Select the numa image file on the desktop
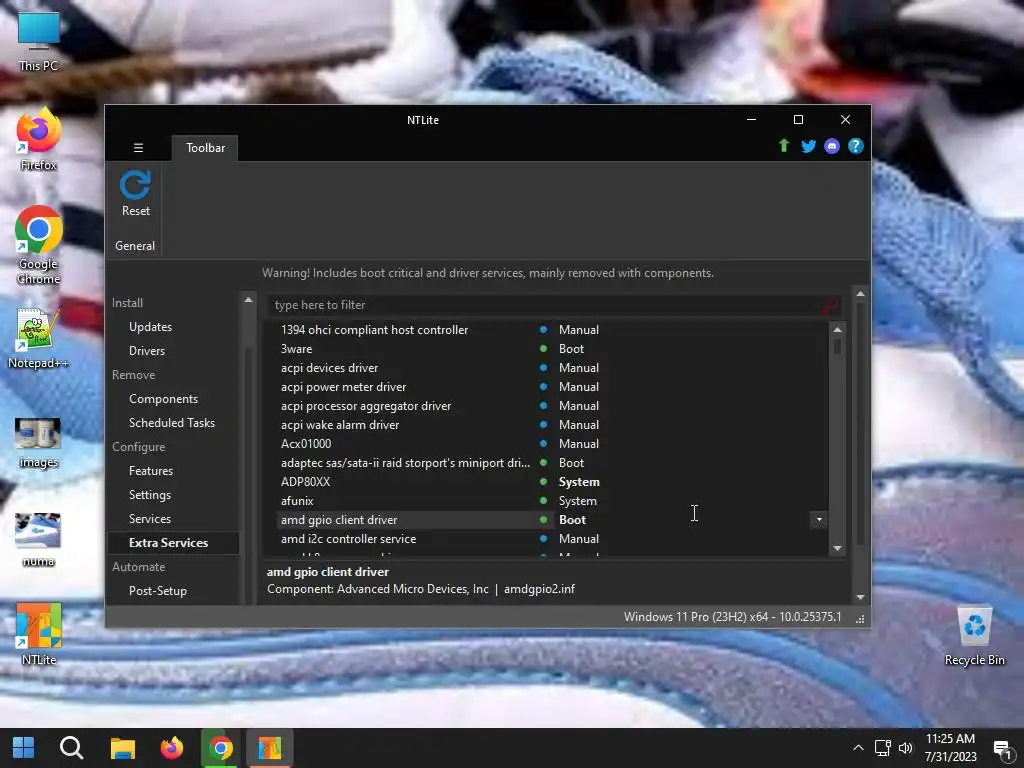The height and width of the screenshot is (768, 1024). coord(39,540)
